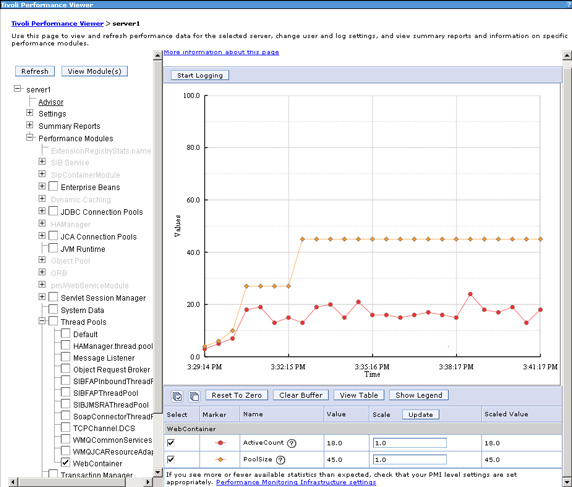Open Performance Monitoring Infrastructure settings link

click(x=296, y=482)
